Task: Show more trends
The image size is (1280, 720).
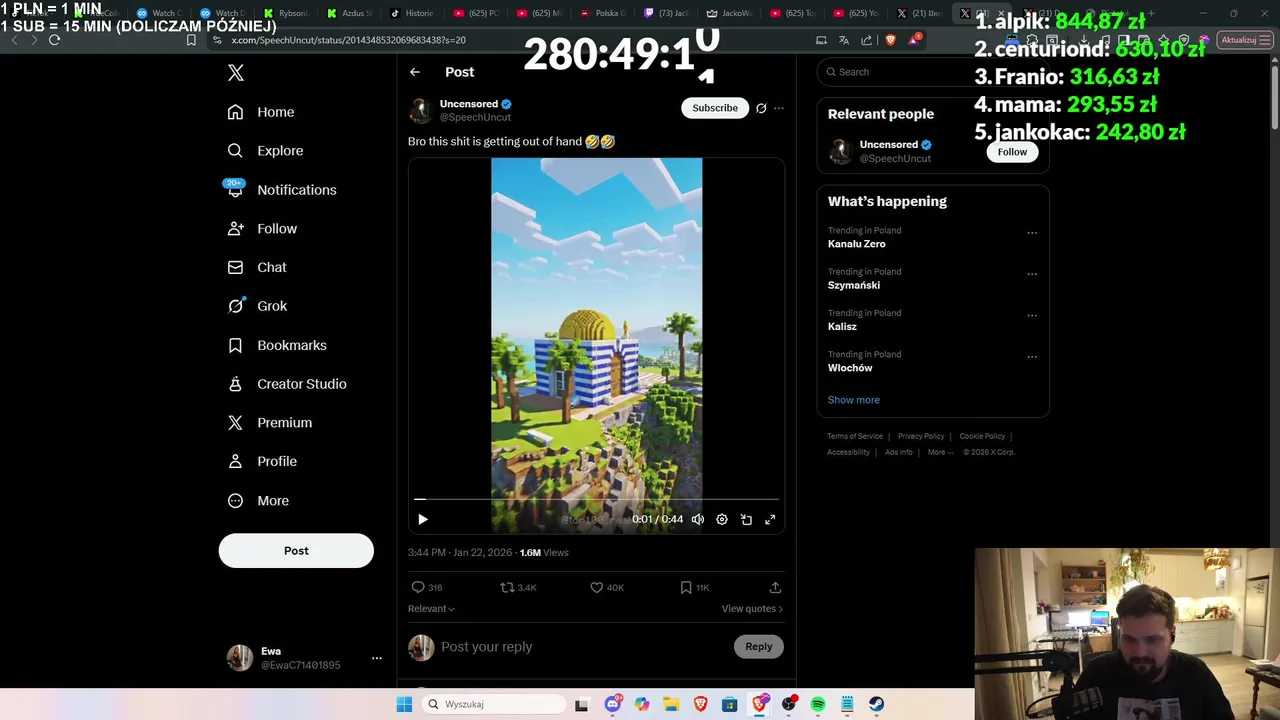Action: (x=854, y=400)
